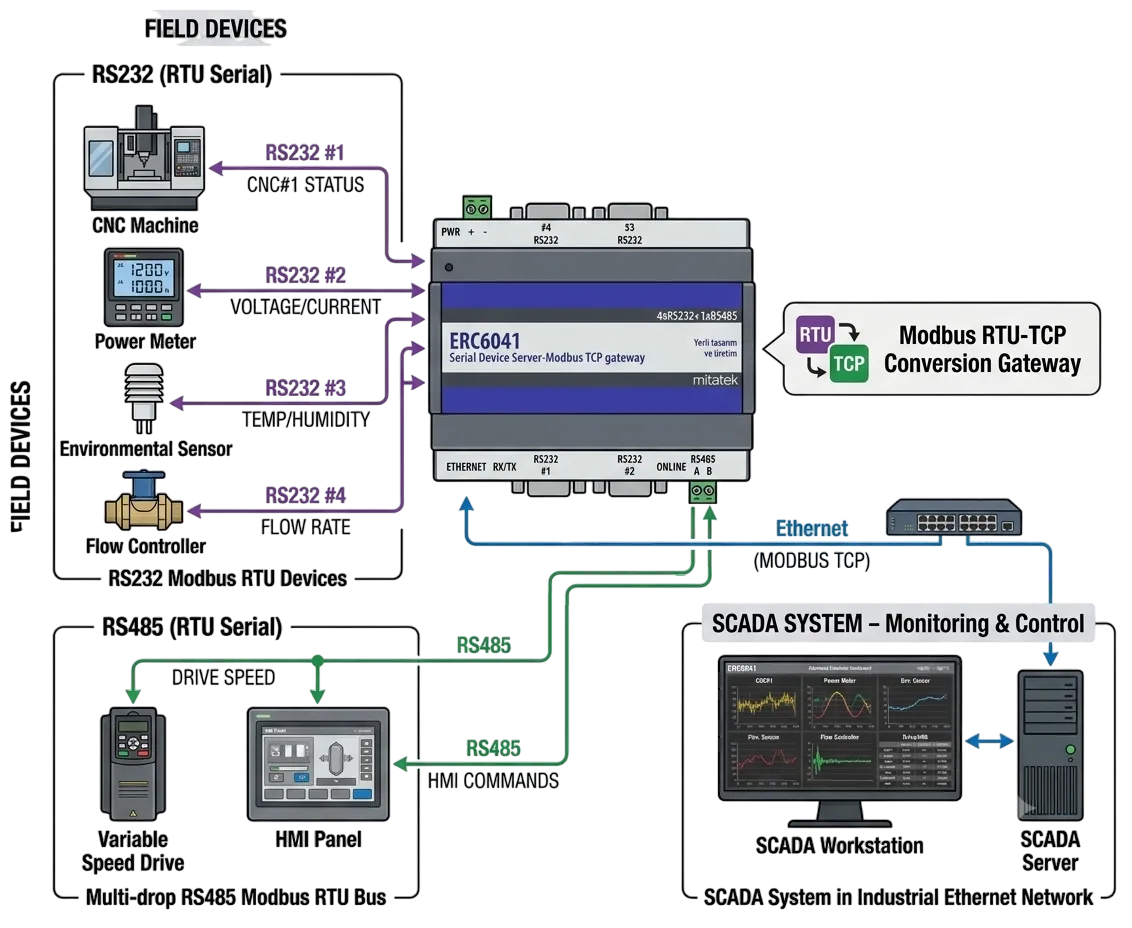Click the ERC6041 gateway device label

tap(484, 340)
